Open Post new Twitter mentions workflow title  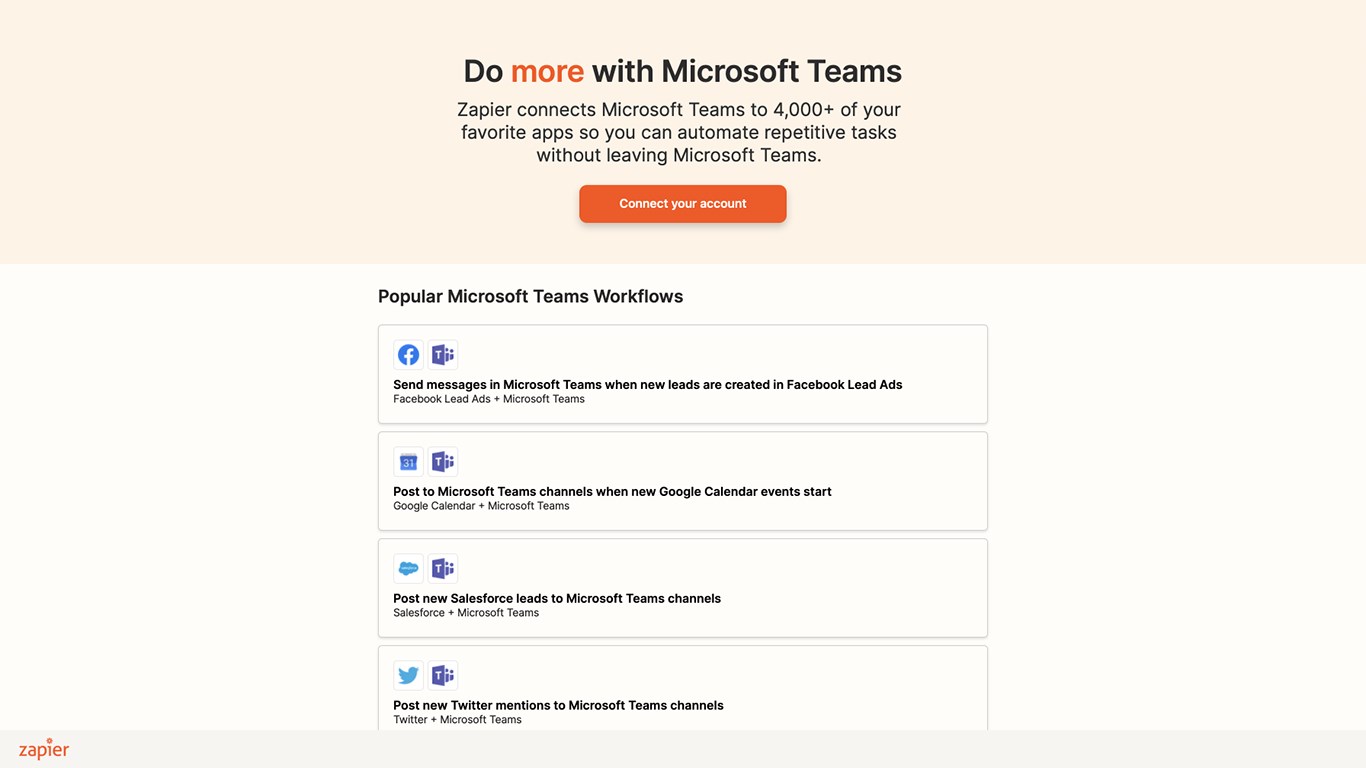pos(558,706)
